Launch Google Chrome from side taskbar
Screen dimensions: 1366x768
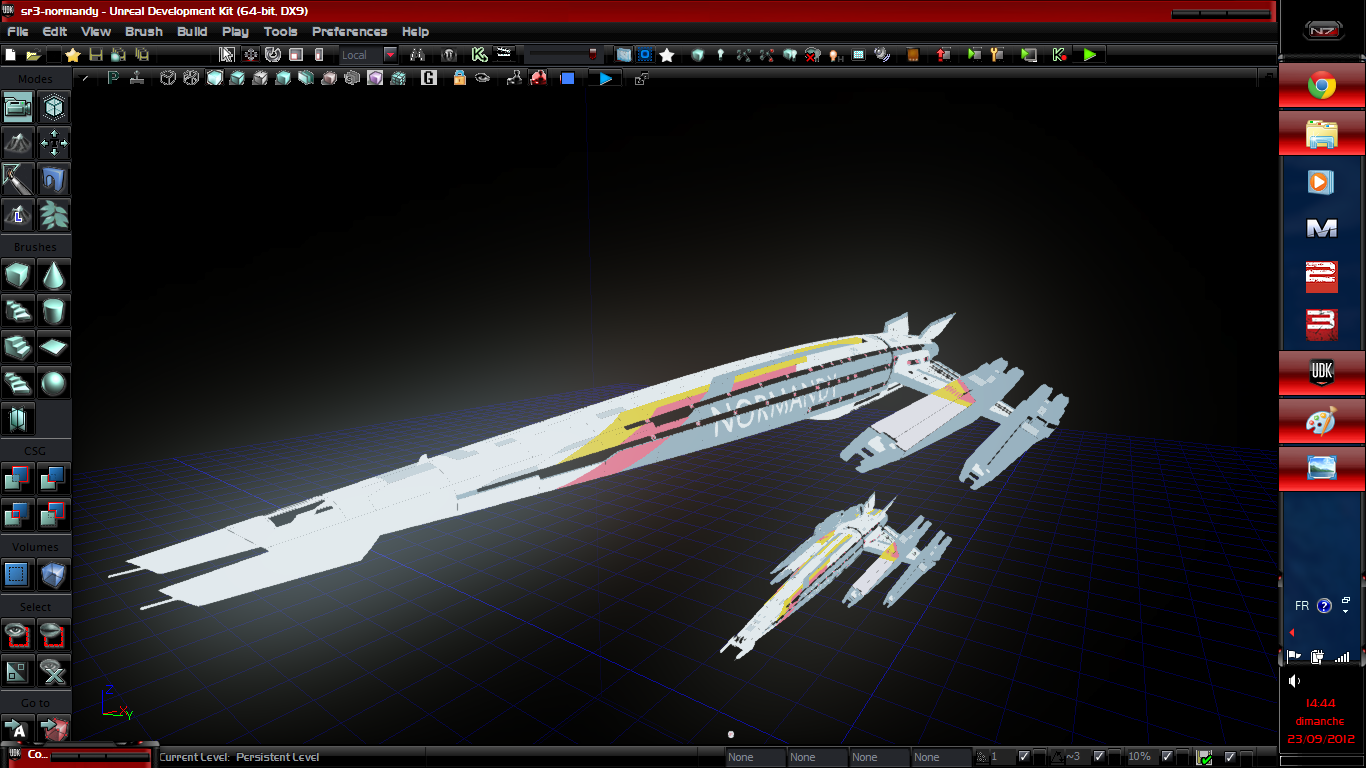click(1321, 87)
